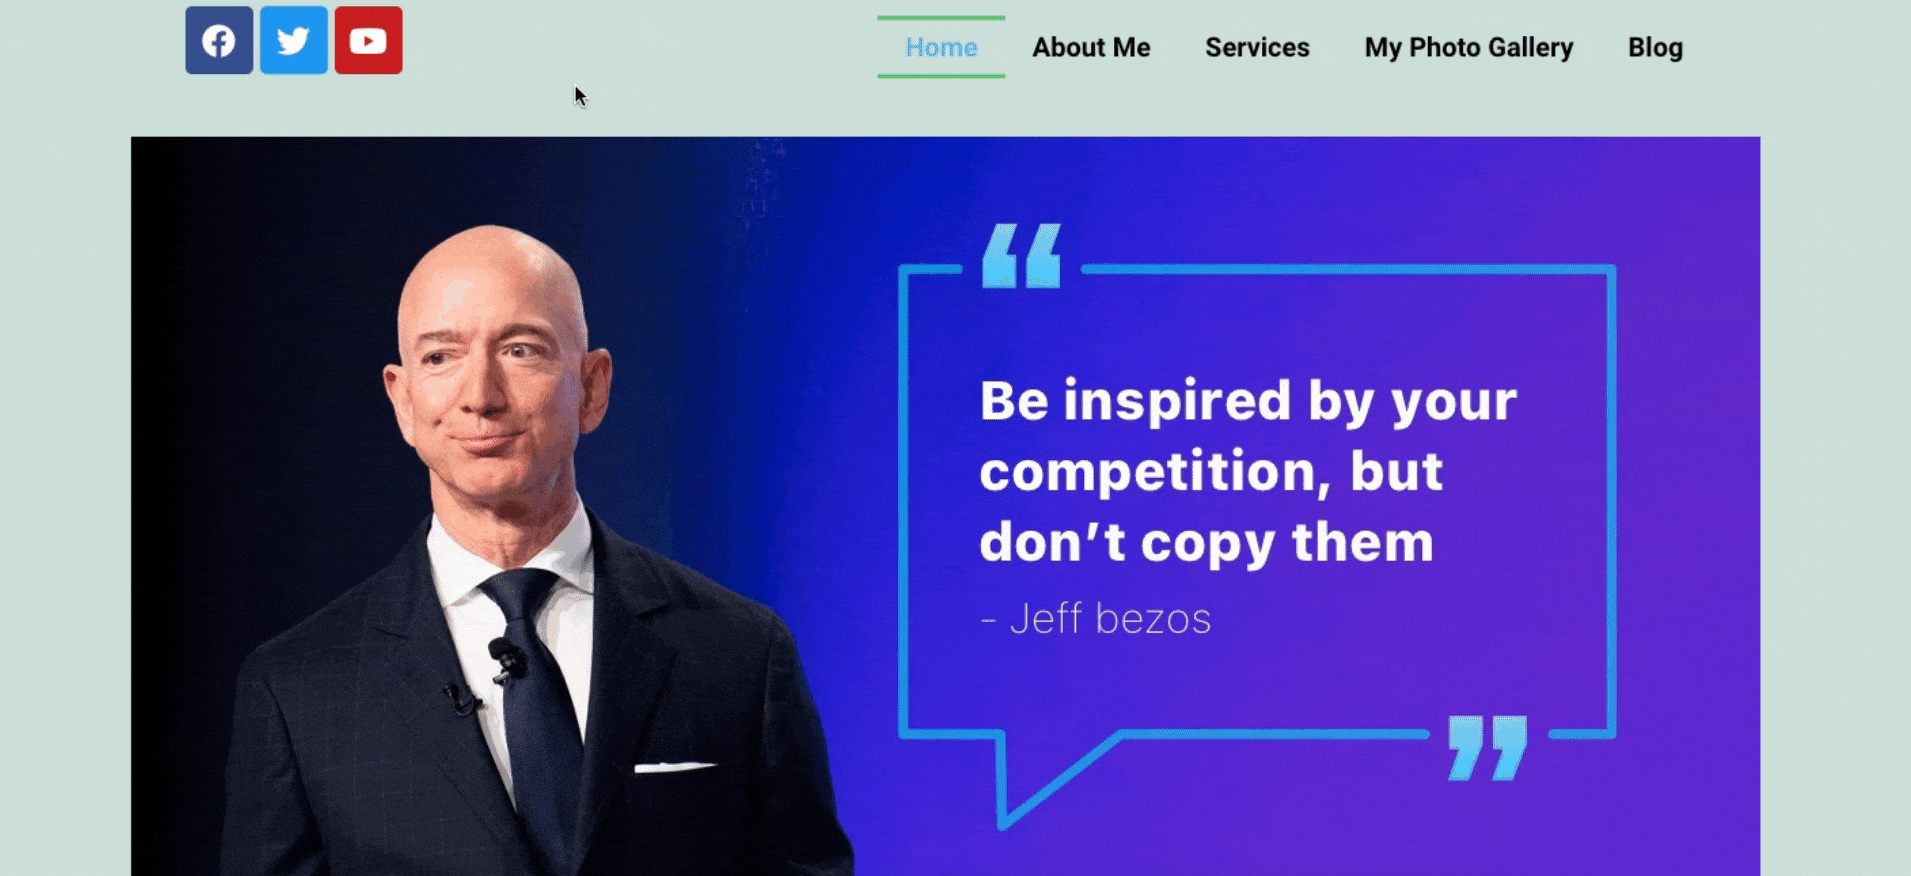Open the Facebook social link icon
The width and height of the screenshot is (1911, 876).
click(219, 41)
